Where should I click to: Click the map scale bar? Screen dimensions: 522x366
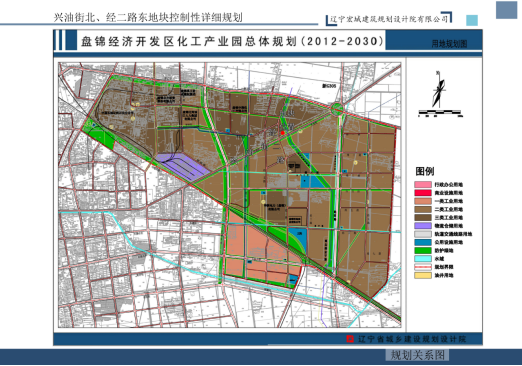(x=440, y=113)
